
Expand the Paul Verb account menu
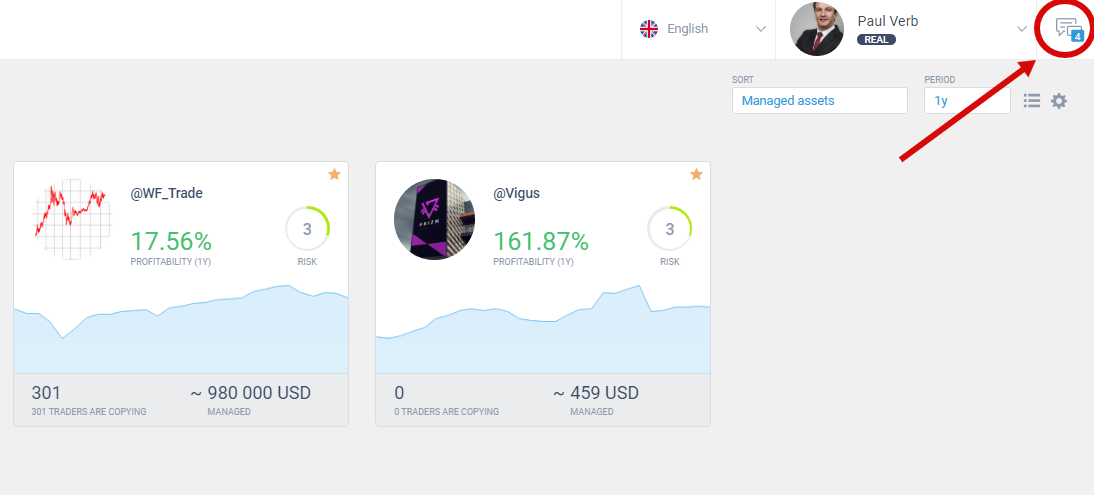click(x=1021, y=29)
